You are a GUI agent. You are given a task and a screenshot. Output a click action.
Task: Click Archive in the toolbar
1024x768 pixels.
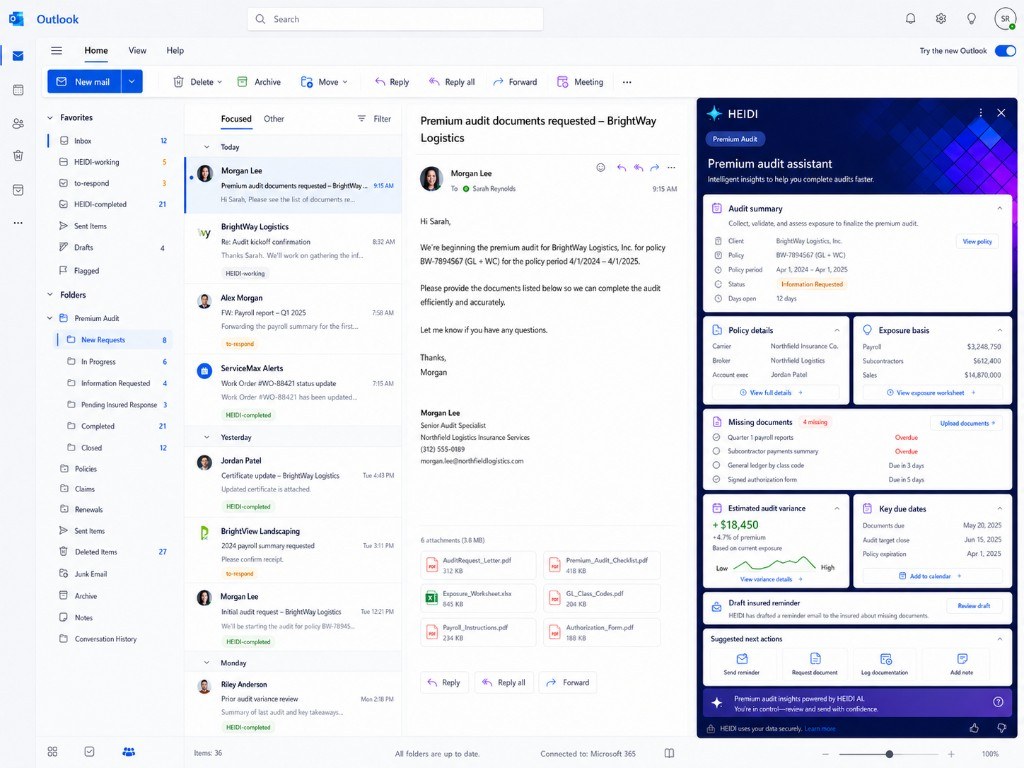click(x=259, y=82)
